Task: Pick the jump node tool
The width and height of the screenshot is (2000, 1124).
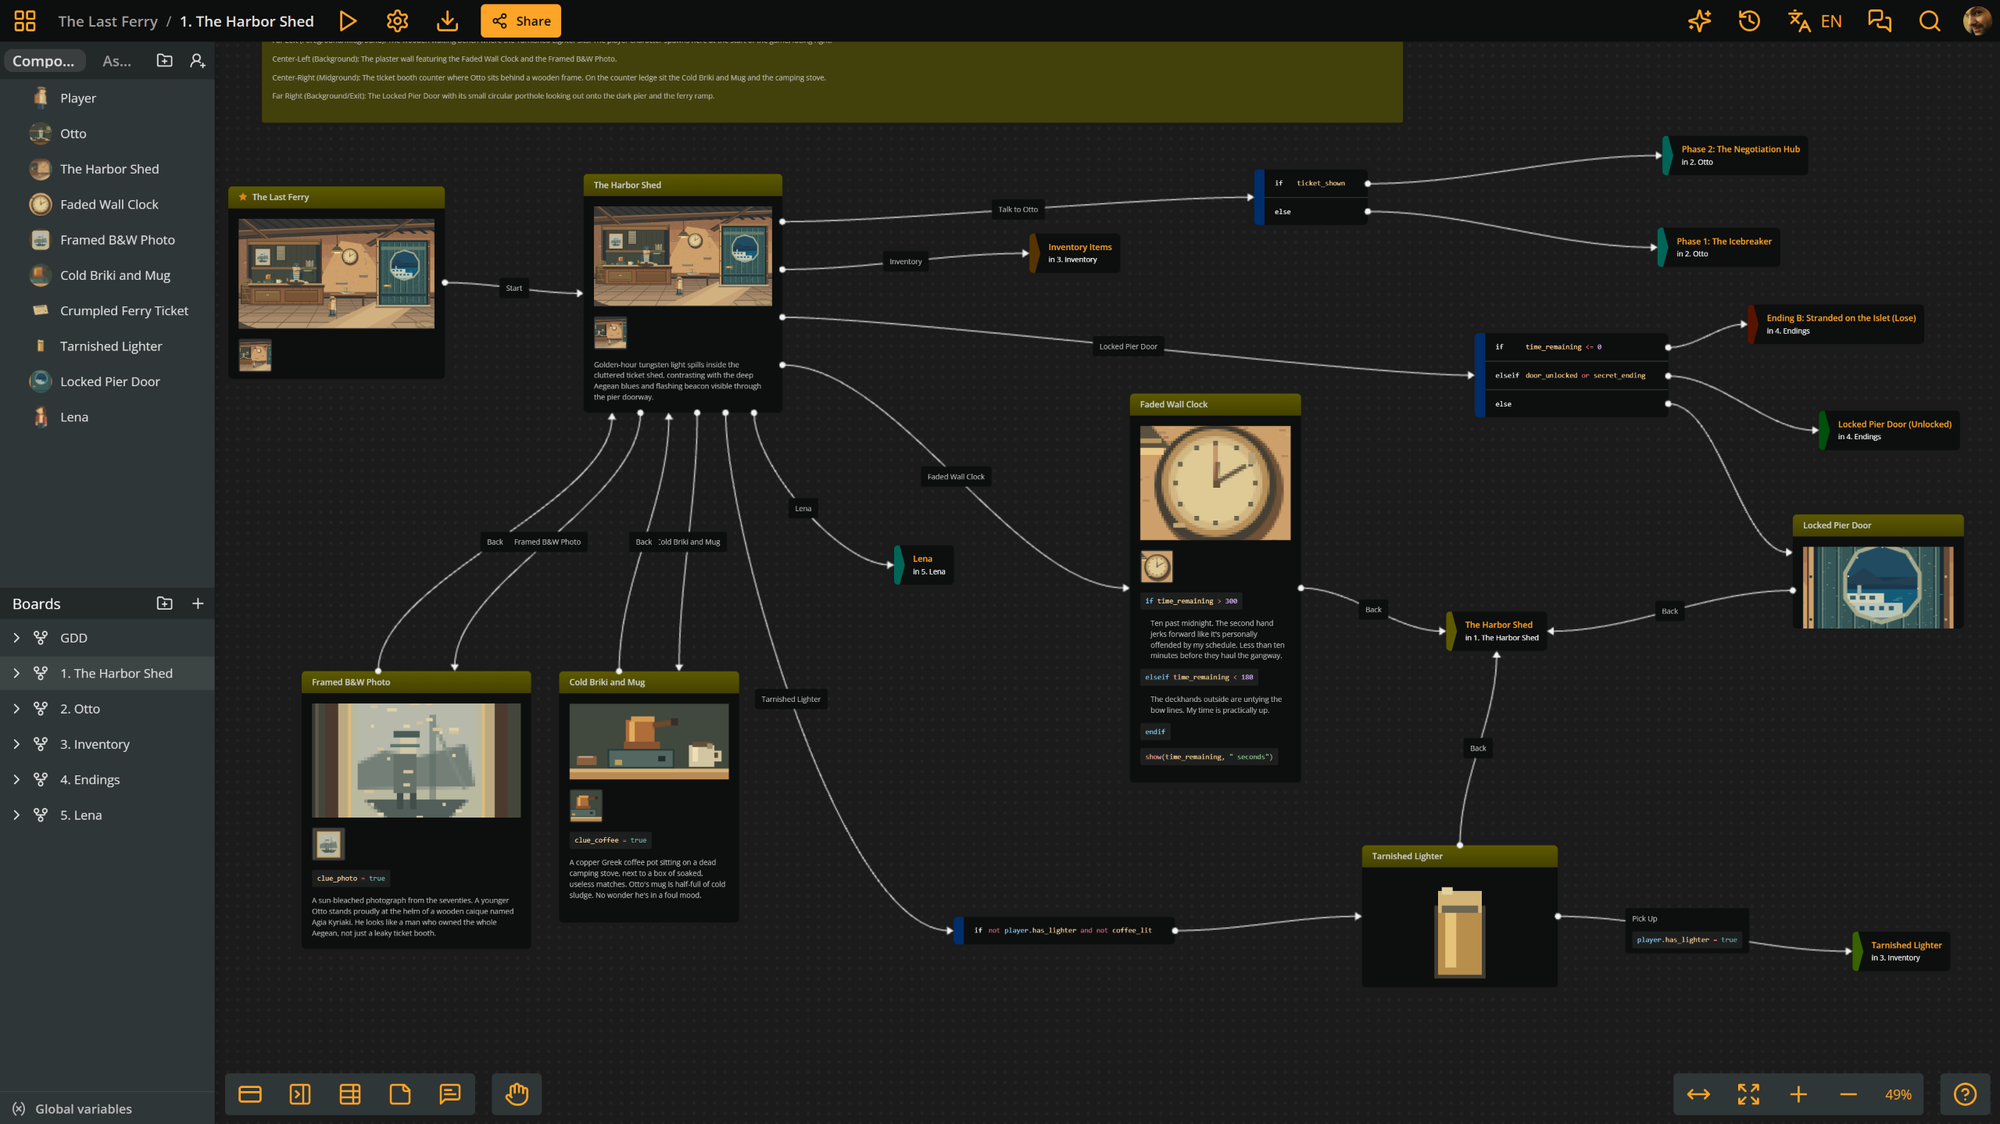Action: click(x=300, y=1094)
